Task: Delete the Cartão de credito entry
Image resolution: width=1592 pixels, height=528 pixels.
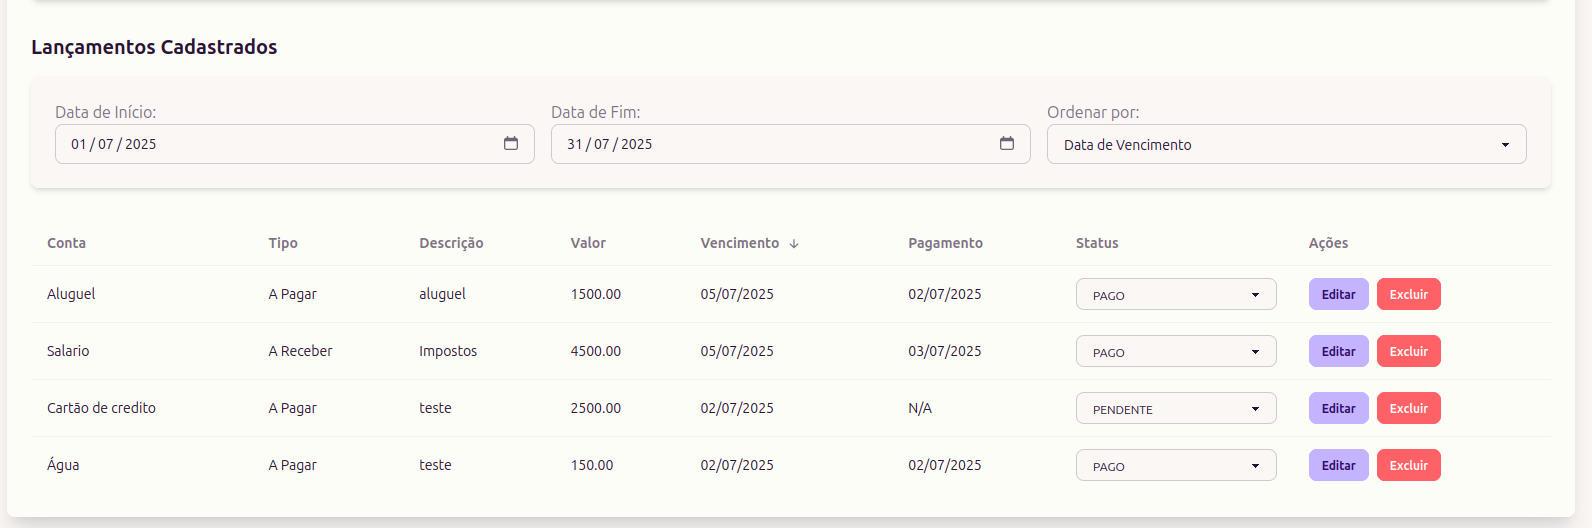Action: pyautogui.click(x=1408, y=408)
